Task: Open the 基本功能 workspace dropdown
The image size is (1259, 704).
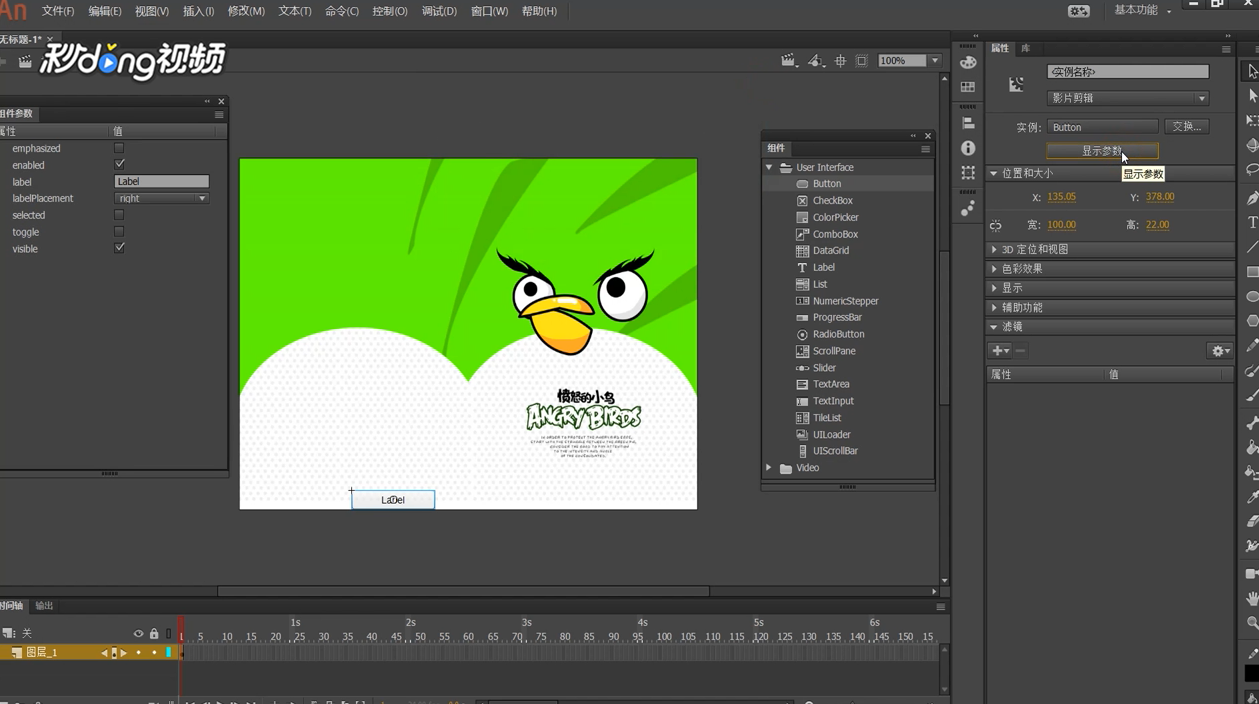Action: (x=1142, y=10)
